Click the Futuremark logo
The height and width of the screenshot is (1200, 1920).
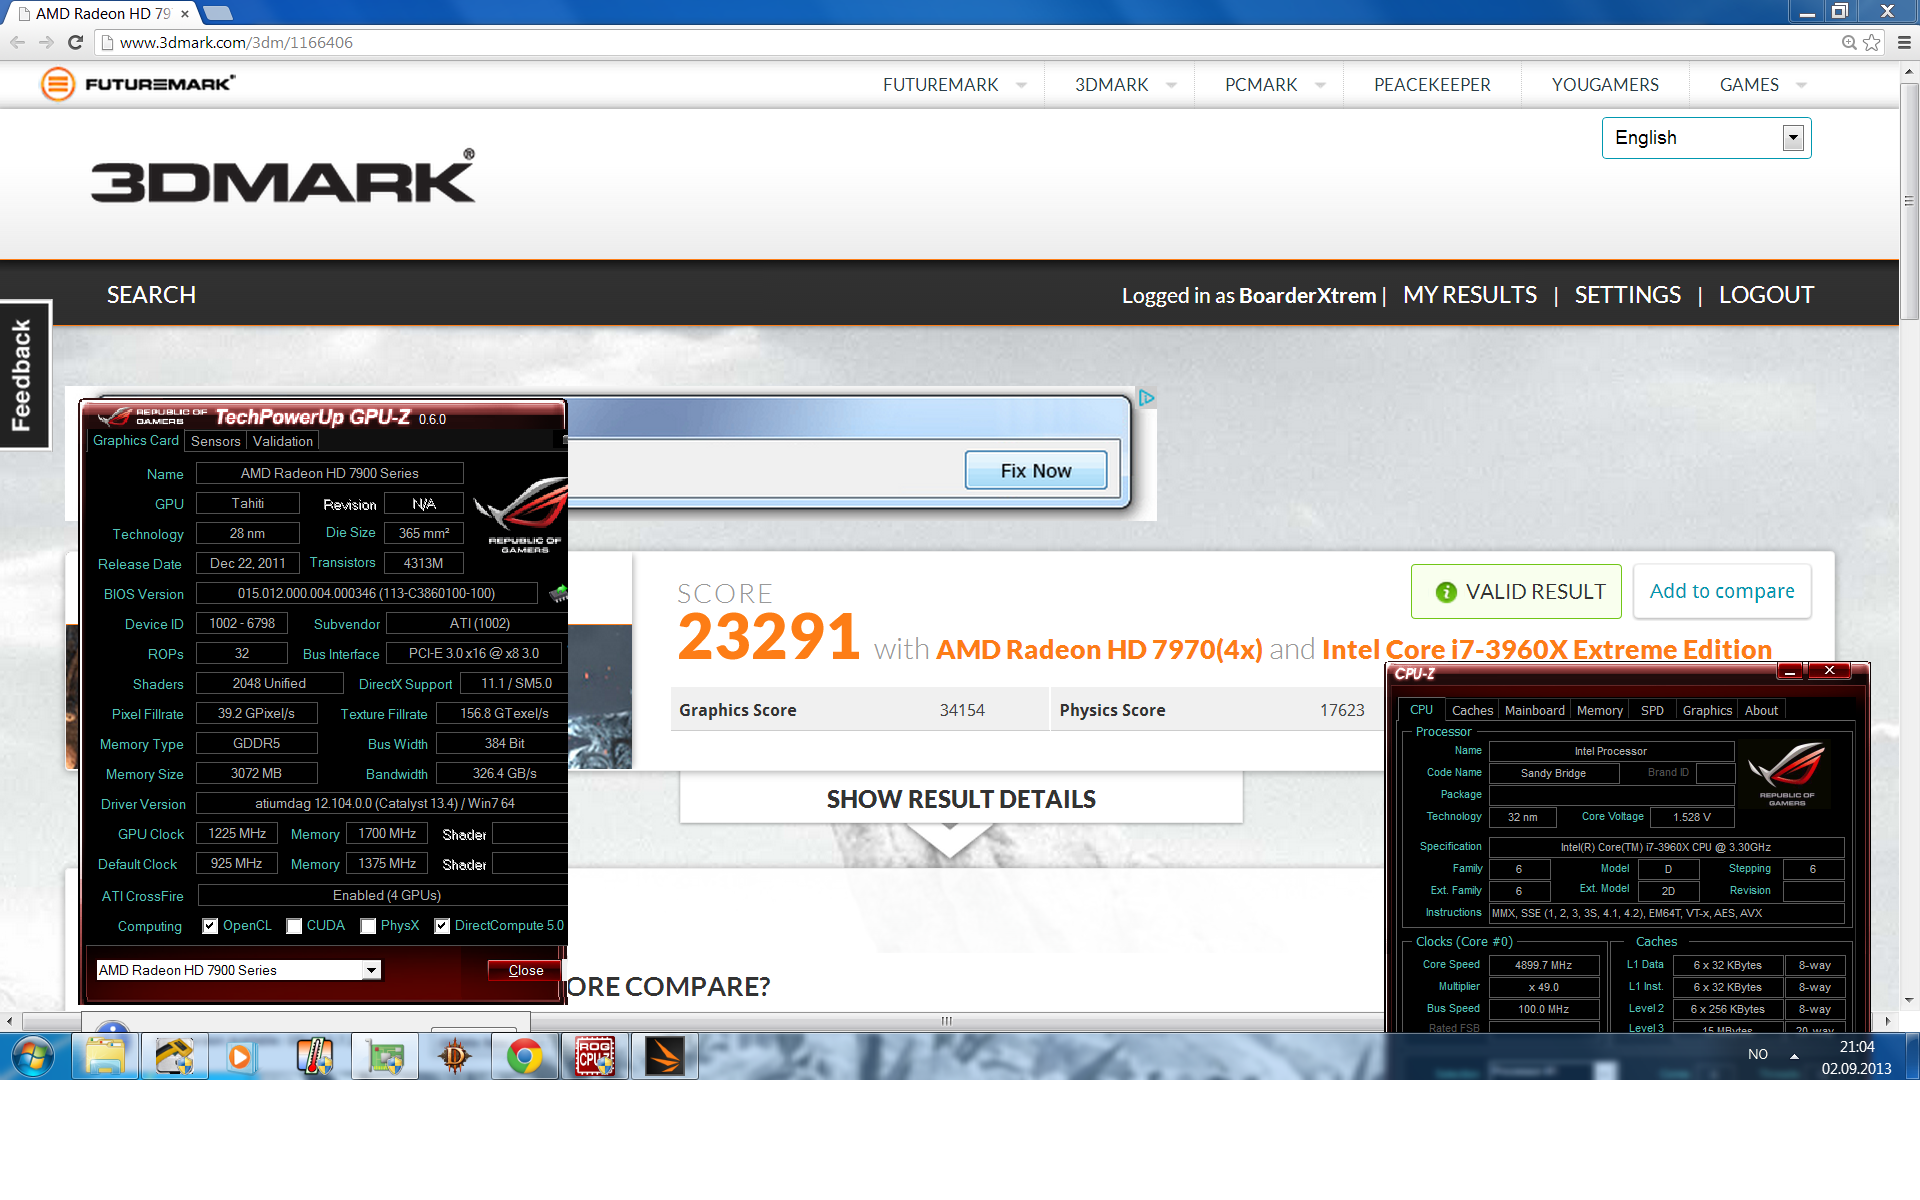[138, 84]
